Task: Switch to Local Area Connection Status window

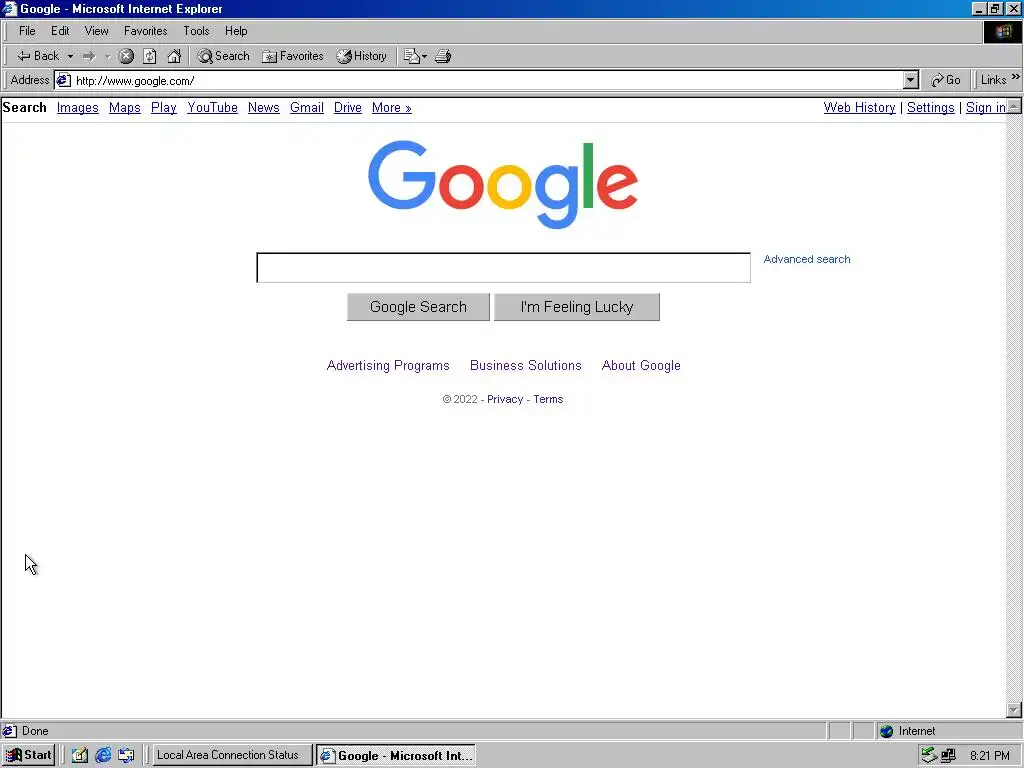Action: tap(232, 755)
